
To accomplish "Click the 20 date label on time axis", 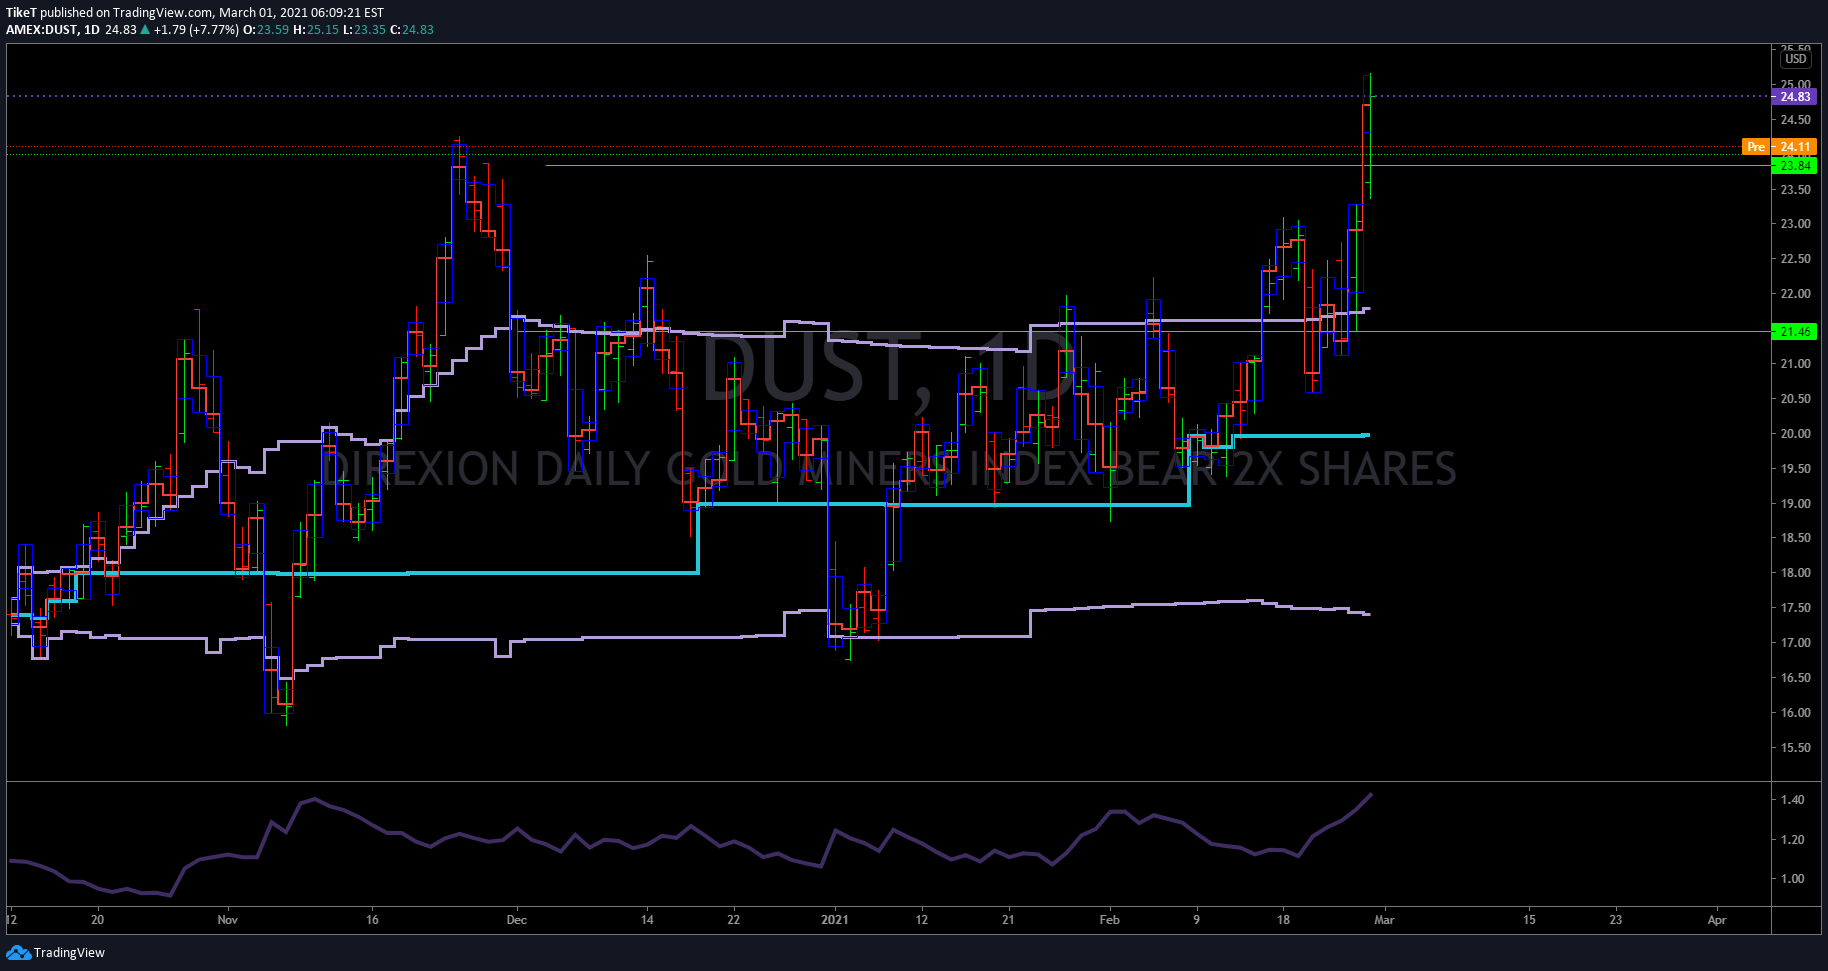I will tap(97, 920).
